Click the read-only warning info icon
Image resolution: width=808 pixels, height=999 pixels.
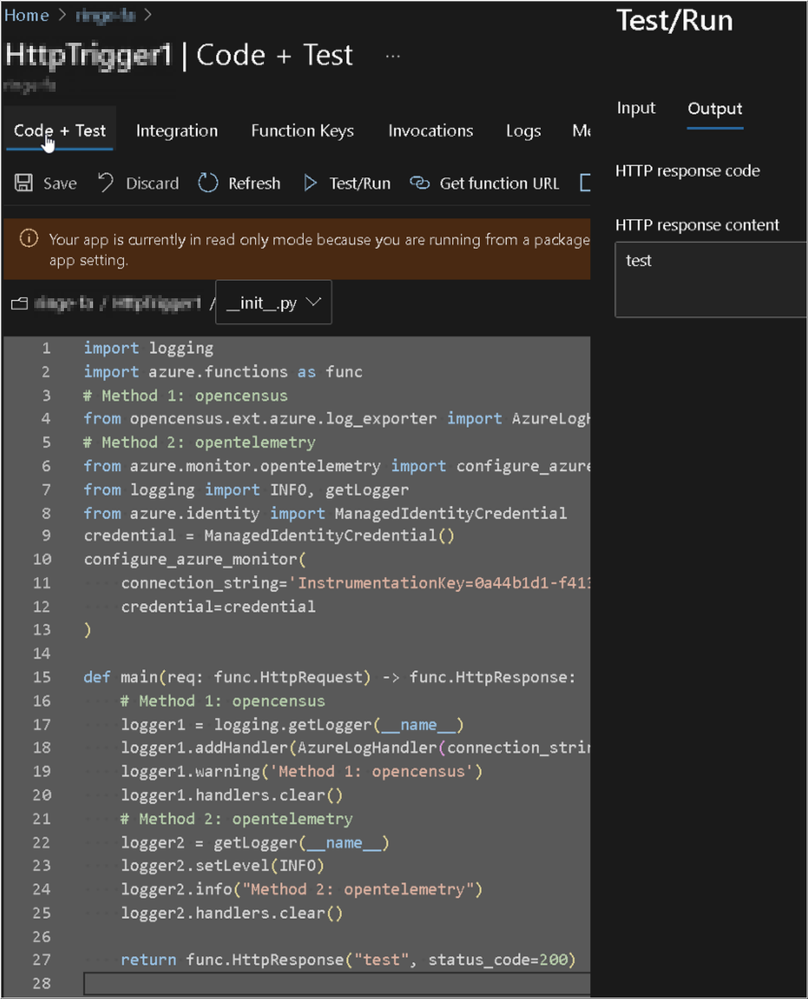(30, 239)
